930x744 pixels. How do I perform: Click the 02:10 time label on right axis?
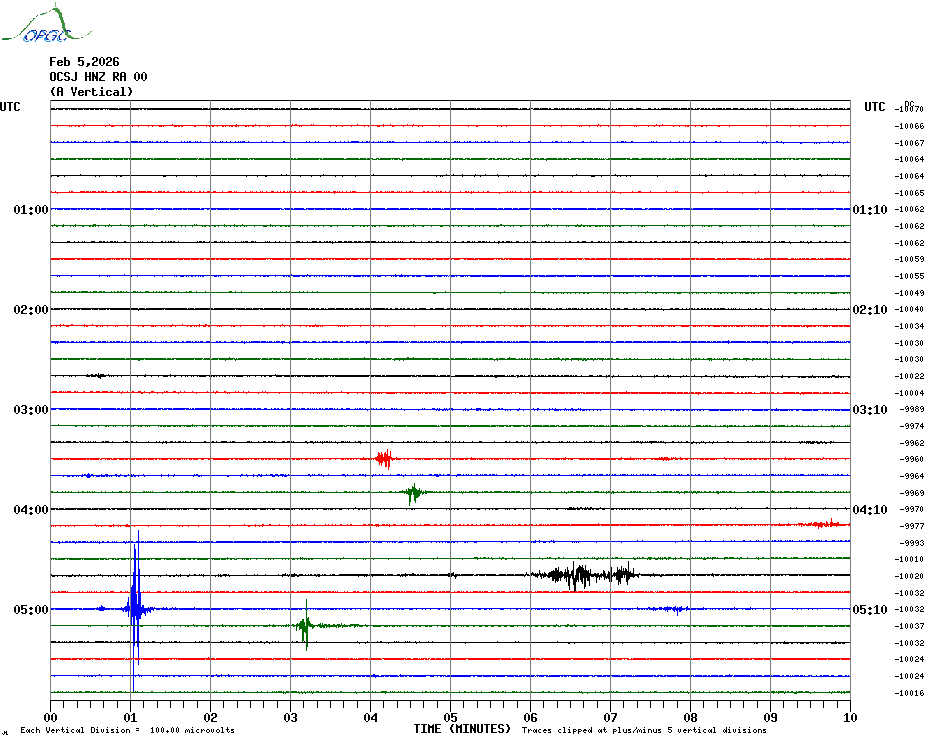click(869, 310)
